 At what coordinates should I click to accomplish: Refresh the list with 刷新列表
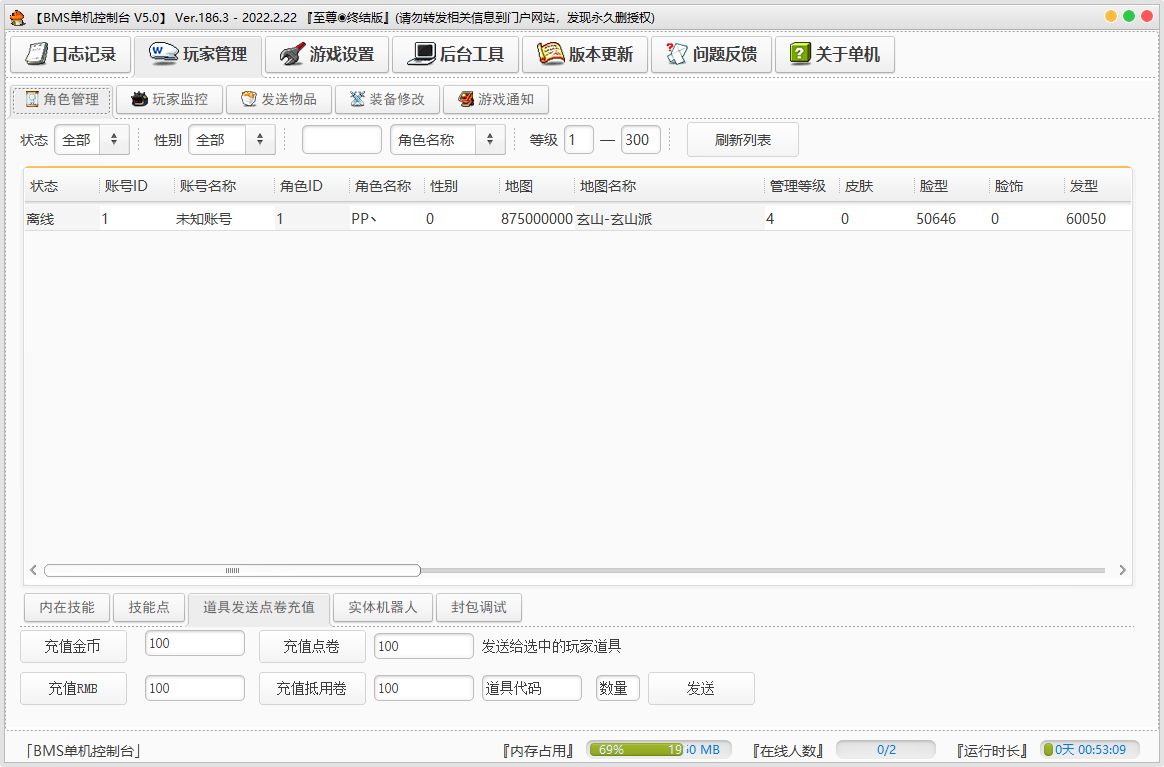point(742,140)
